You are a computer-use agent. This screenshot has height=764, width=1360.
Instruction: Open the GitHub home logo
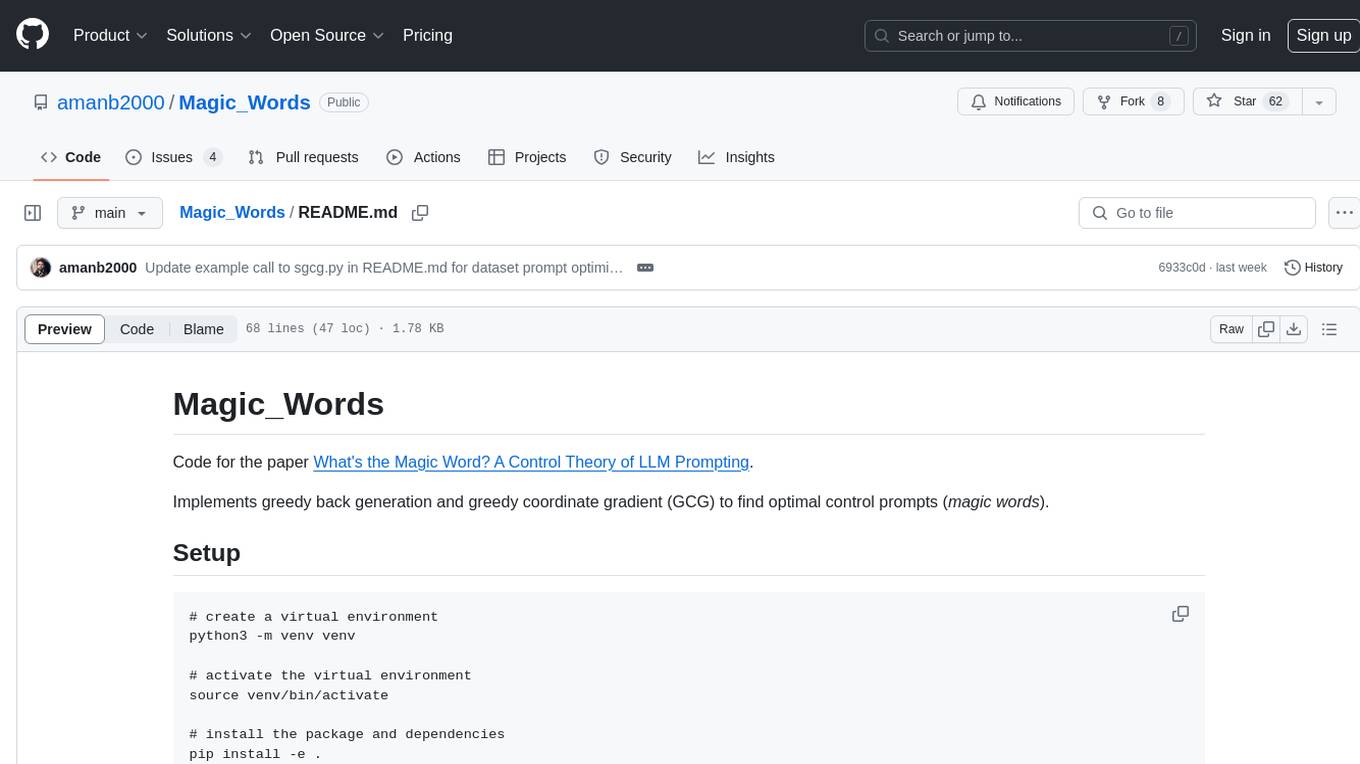click(32, 35)
